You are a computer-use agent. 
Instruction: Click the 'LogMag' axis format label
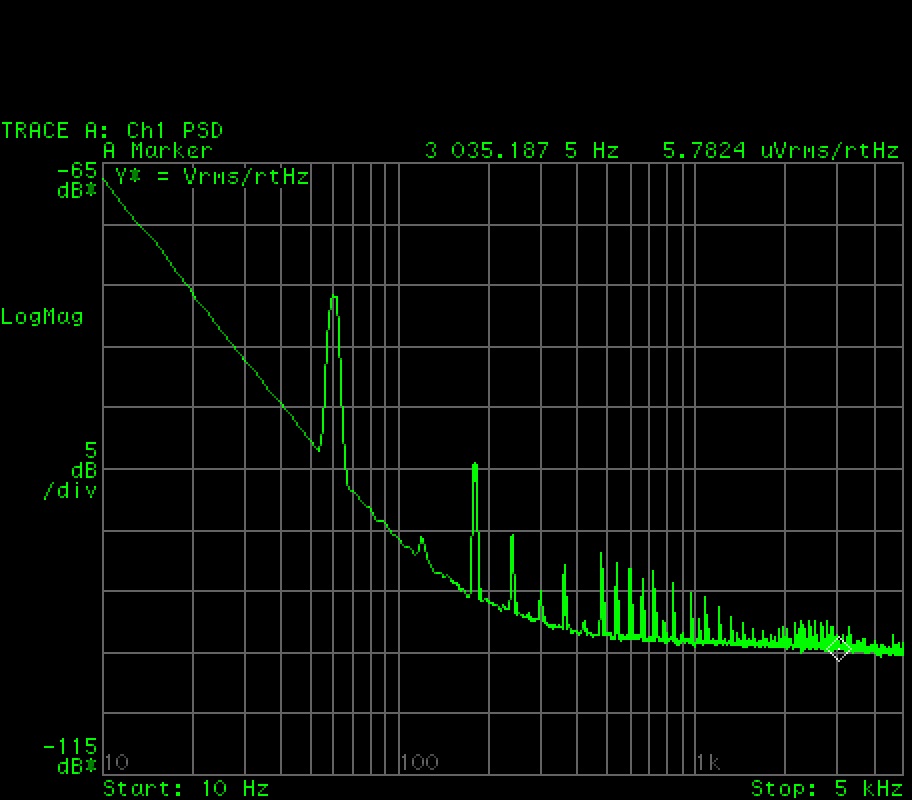point(42,317)
